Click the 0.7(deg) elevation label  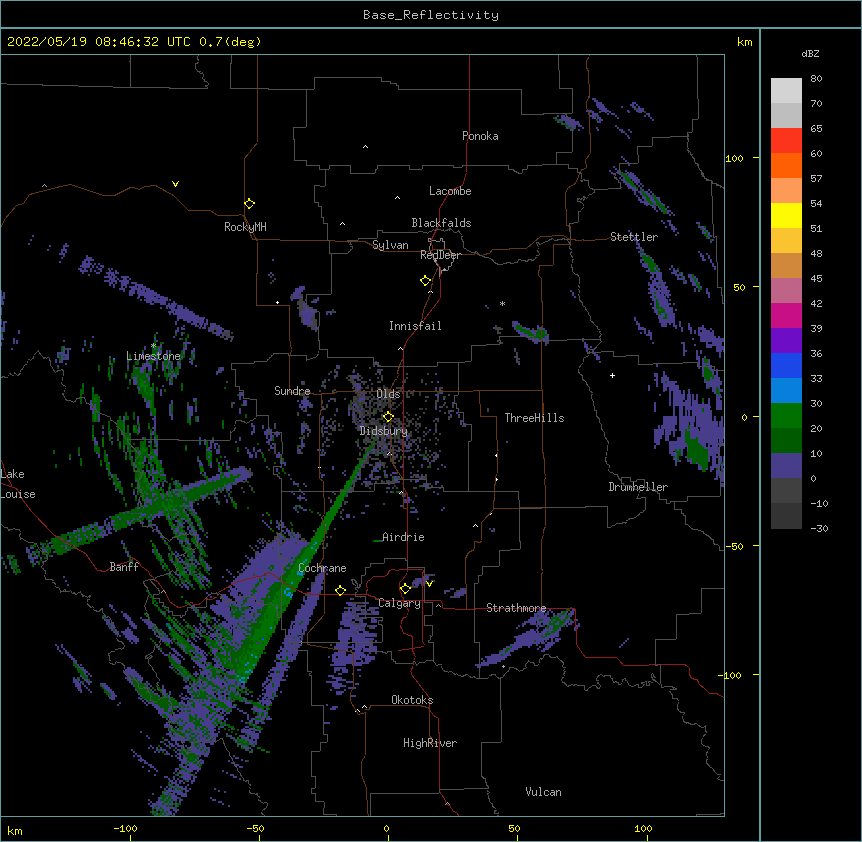(x=230, y=42)
